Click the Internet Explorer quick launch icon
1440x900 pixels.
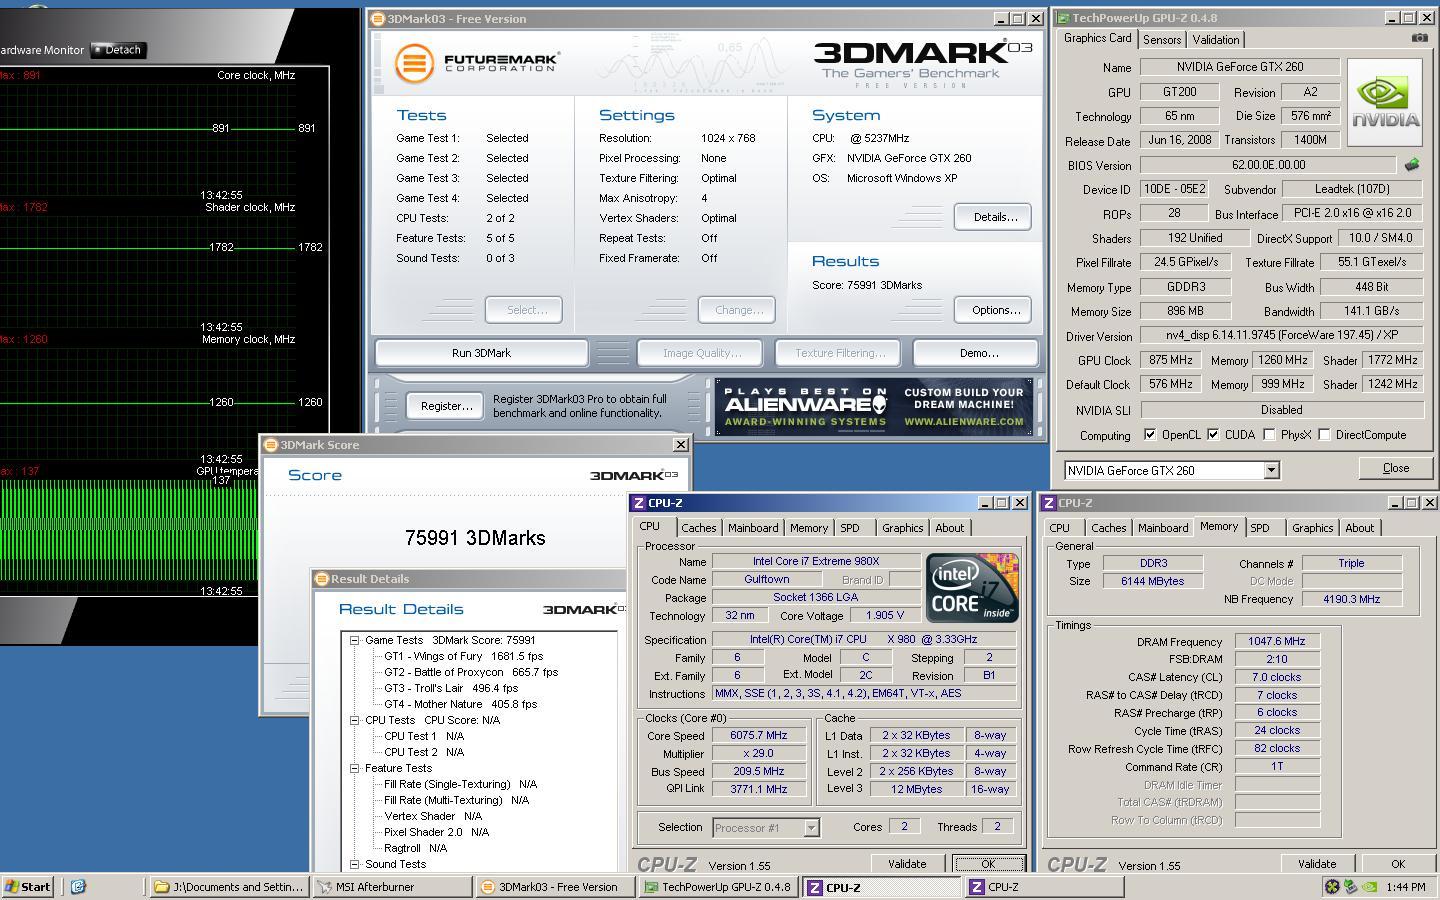pyautogui.click(x=78, y=887)
